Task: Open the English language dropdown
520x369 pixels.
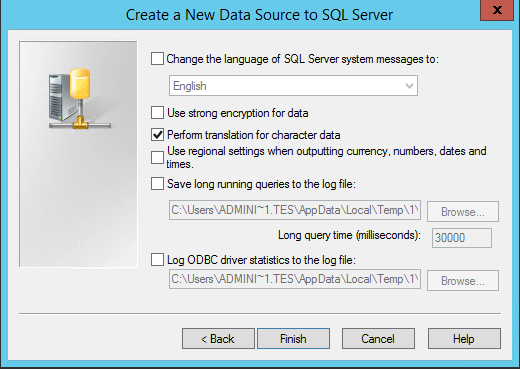Action: tap(293, 86)
